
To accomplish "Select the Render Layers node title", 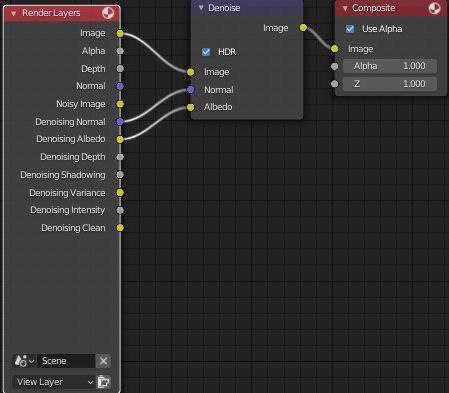I will (51, 13).
